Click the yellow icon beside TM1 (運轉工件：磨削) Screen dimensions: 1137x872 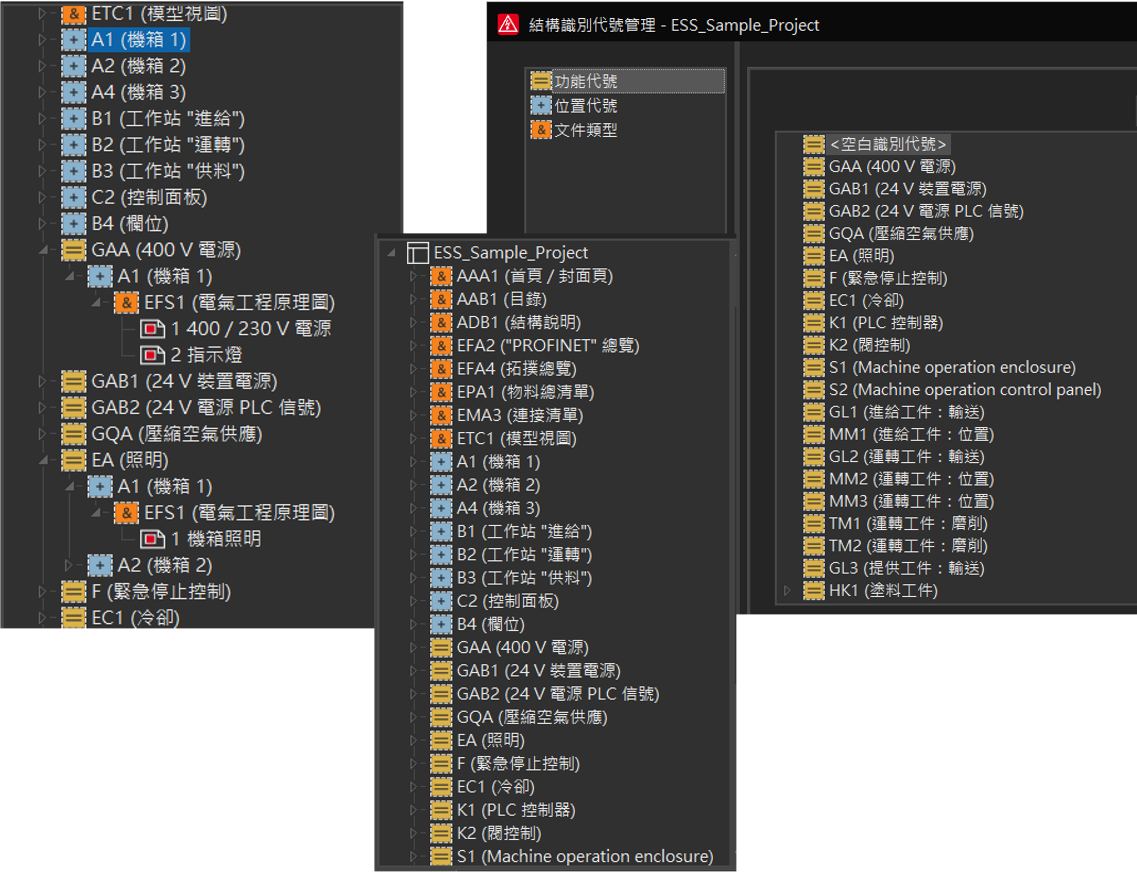[814, 523]
